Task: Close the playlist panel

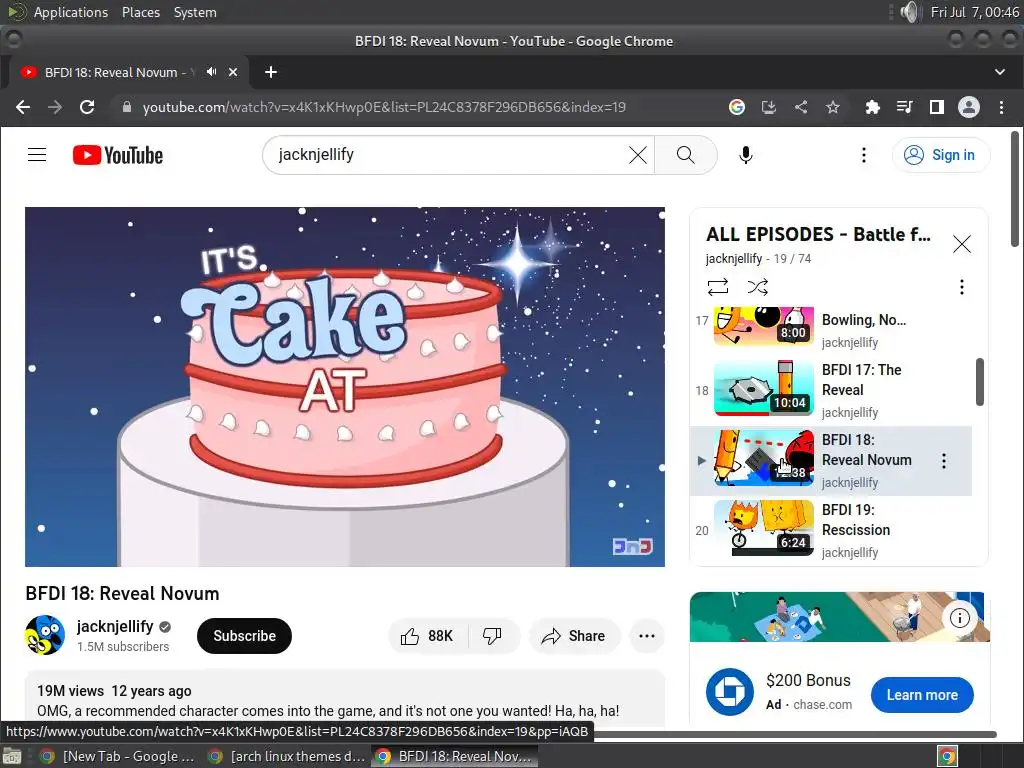Action: pyautogui.click(x=961, y=244)
